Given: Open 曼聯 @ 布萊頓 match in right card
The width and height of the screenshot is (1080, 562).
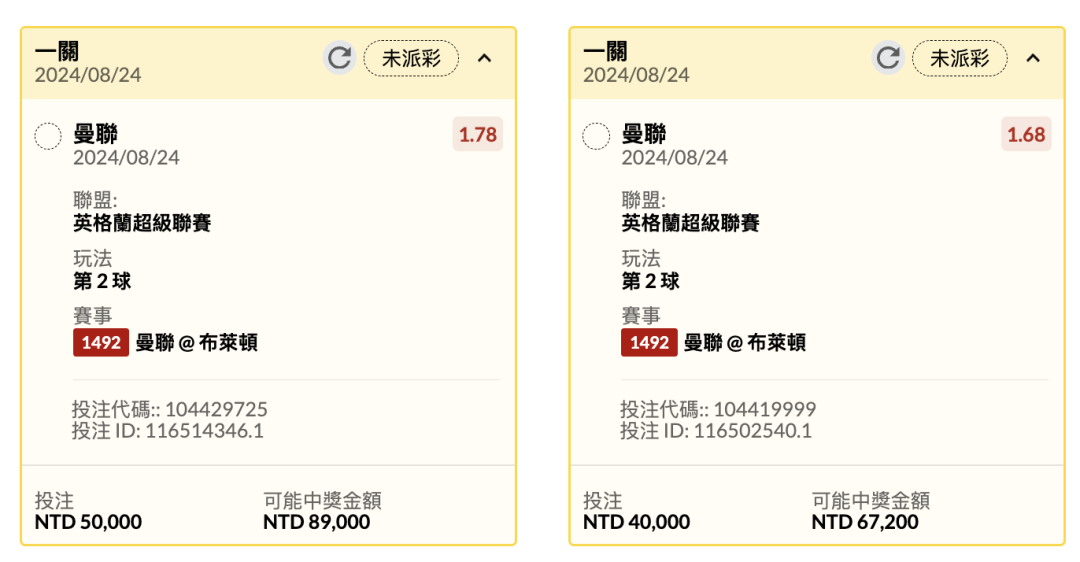Looking at the screenshot, I should (x=745, y=343).
